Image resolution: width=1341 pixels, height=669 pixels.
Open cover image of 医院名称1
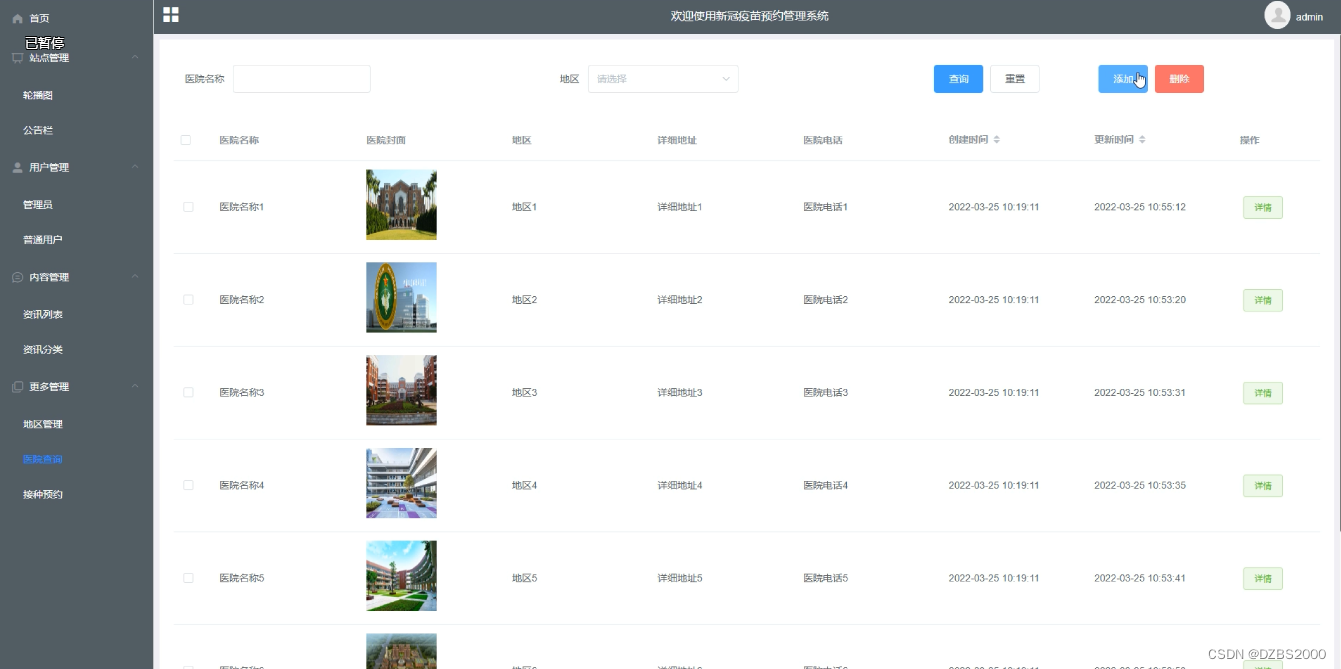401,205
